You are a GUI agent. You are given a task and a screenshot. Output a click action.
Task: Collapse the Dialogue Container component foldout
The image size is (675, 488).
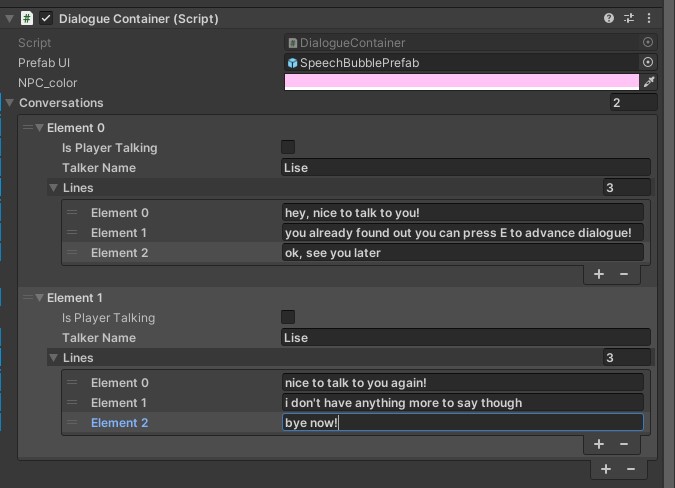click(x=9, y=19)
